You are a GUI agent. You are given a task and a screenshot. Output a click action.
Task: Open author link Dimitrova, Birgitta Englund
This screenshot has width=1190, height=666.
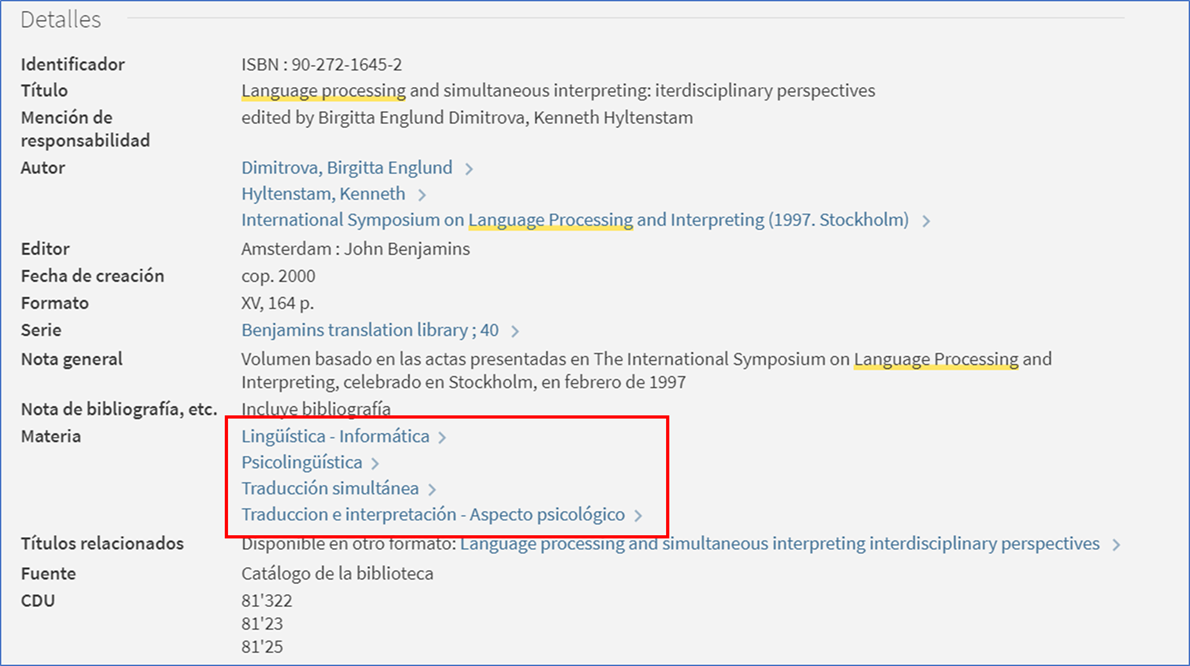coord(346,168)
